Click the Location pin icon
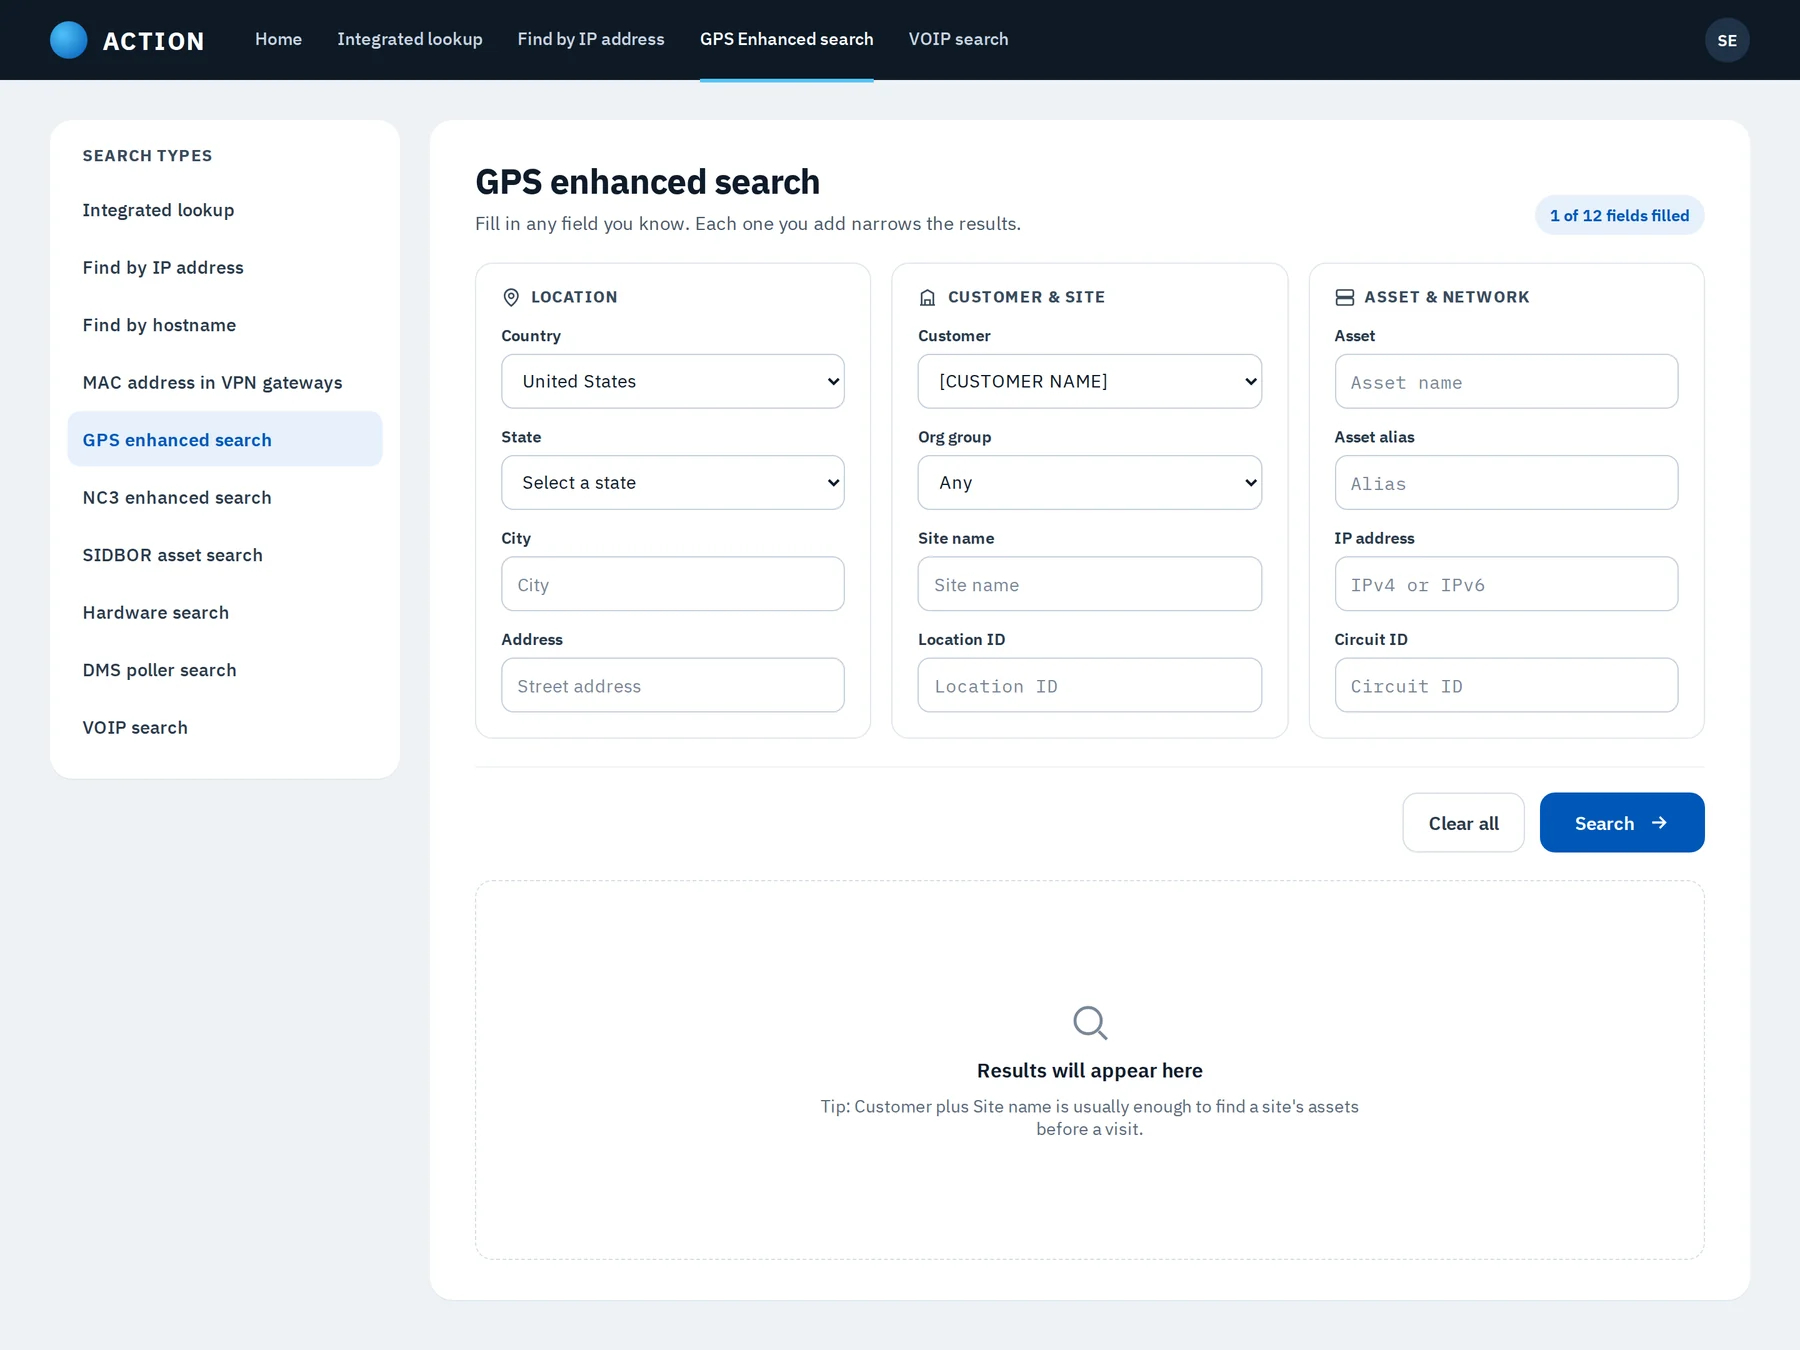 511,297
